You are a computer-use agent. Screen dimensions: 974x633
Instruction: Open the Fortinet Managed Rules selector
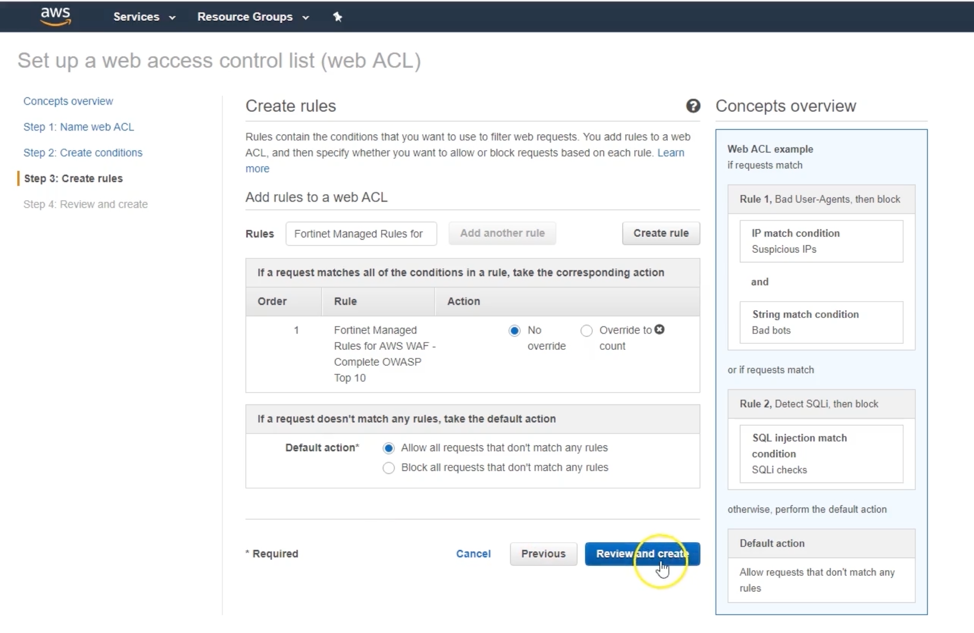(x=361, y=233)
